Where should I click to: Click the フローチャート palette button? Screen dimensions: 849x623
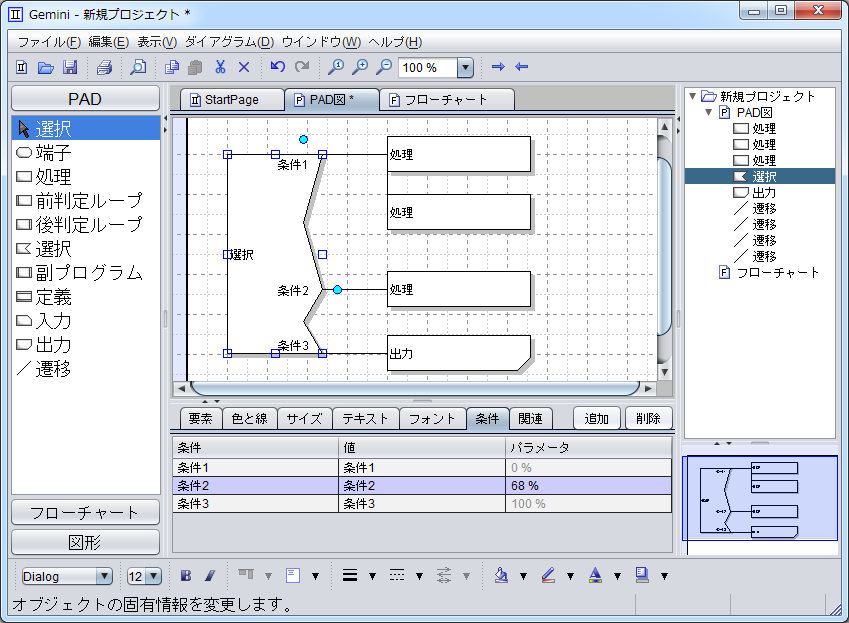[x=85, y=513]
